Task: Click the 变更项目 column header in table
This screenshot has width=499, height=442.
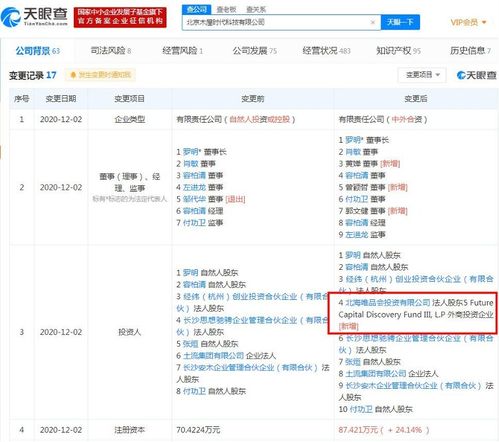Action: [129, 99]
